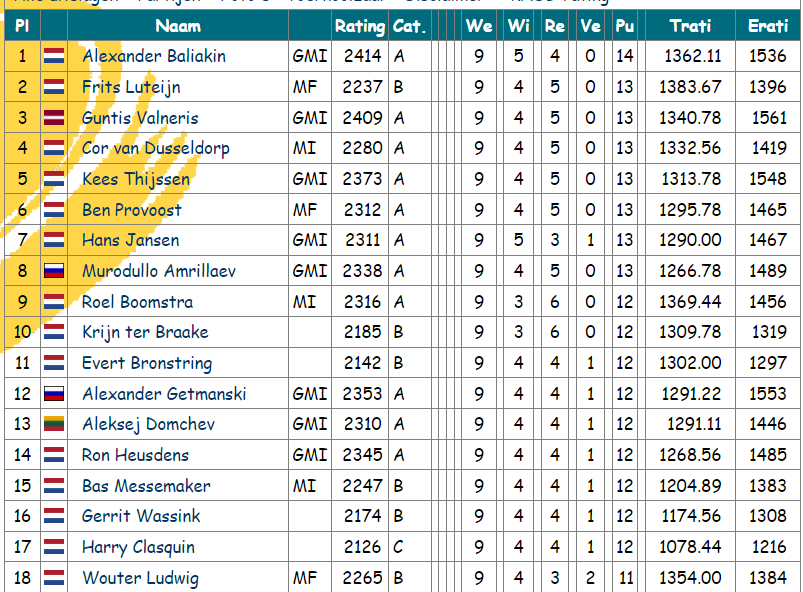The width and height of the screenshot is (803, 592).
Task: Click the Russian flag next to Alexander Getmanski
Action: [x=54, y=393]
